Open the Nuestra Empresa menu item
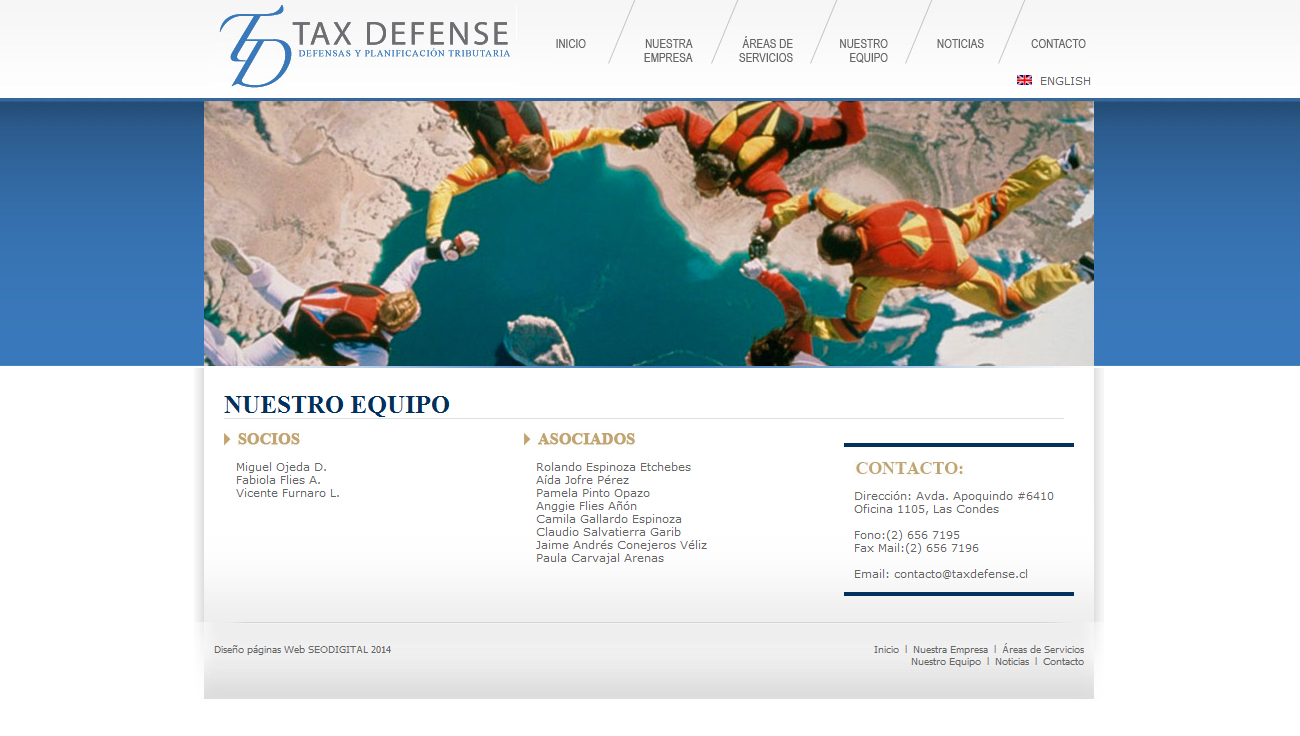The width and height of the screenshot is (1300, 736). [x=668, y=51]
